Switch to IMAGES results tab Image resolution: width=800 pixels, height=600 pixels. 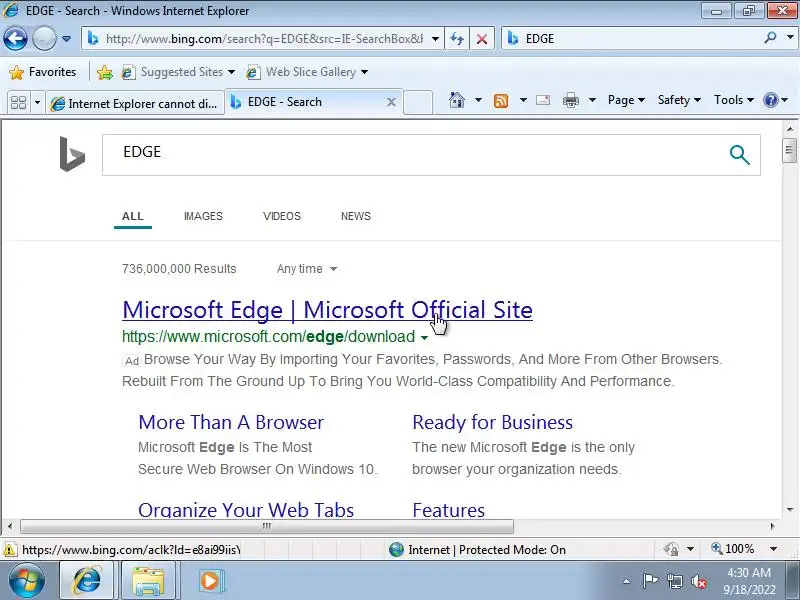pyautogui.click(x=203, y=216)
